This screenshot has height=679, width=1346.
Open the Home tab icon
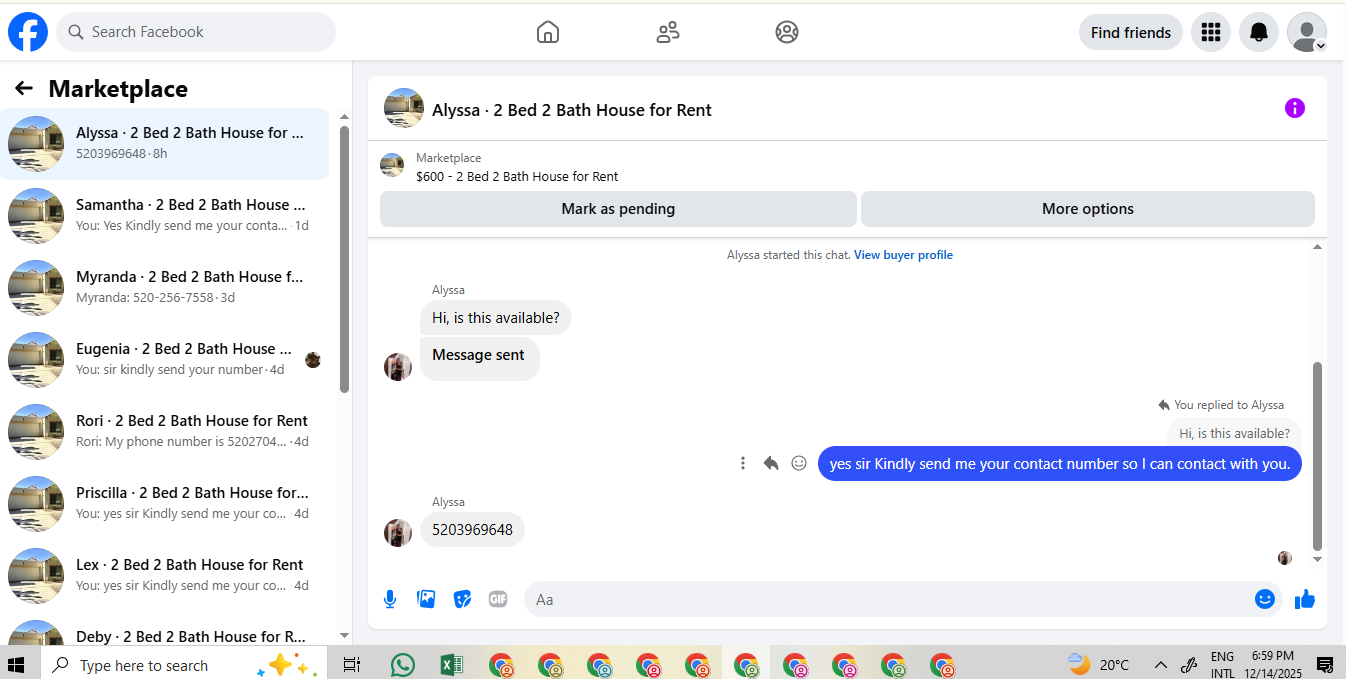[548, 32]
